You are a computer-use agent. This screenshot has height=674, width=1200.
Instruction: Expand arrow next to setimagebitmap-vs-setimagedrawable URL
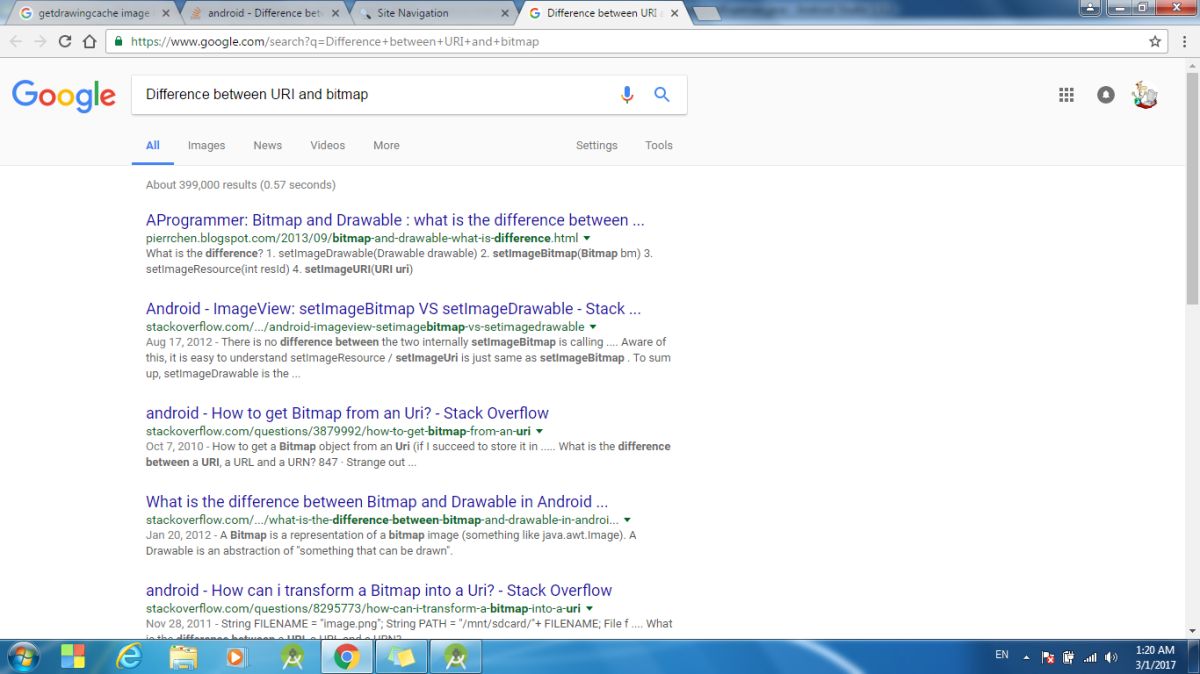click(x=593, y=327)
